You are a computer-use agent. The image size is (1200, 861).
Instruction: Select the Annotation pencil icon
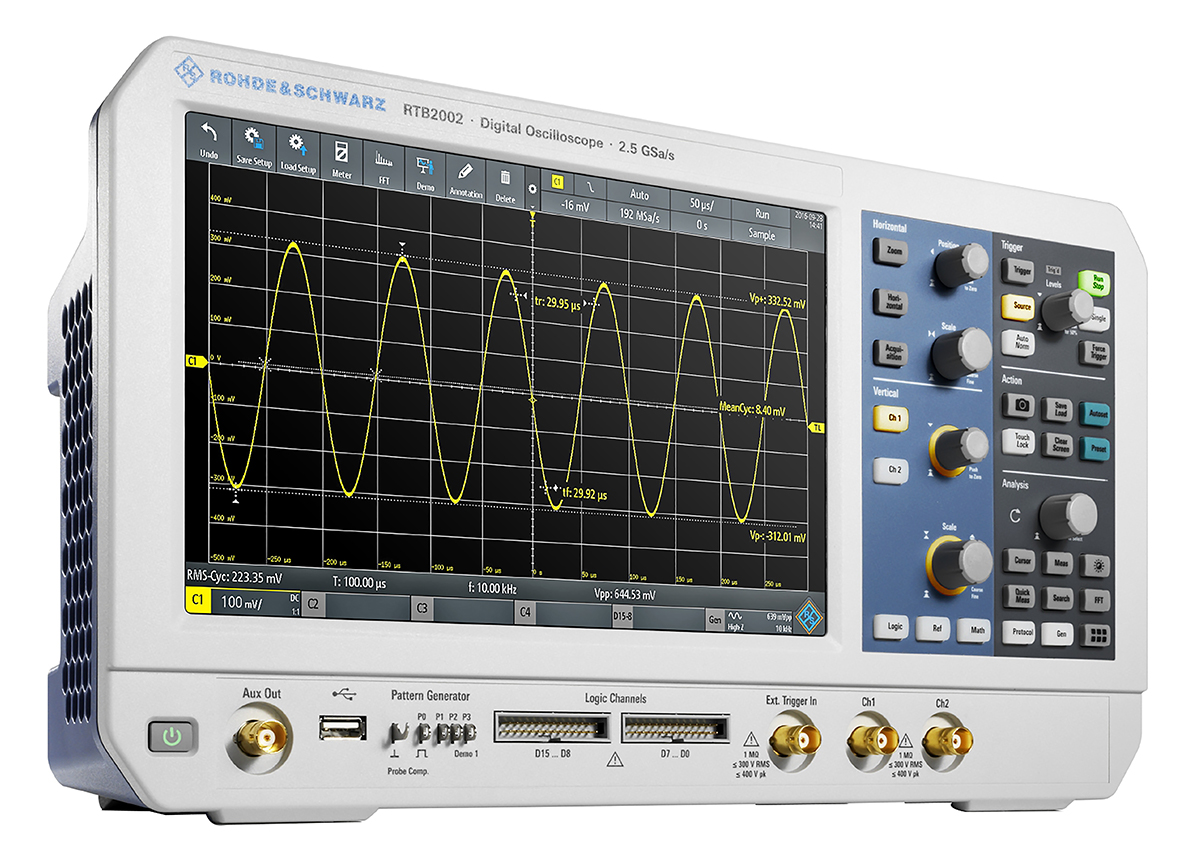[x=465, y=178]
